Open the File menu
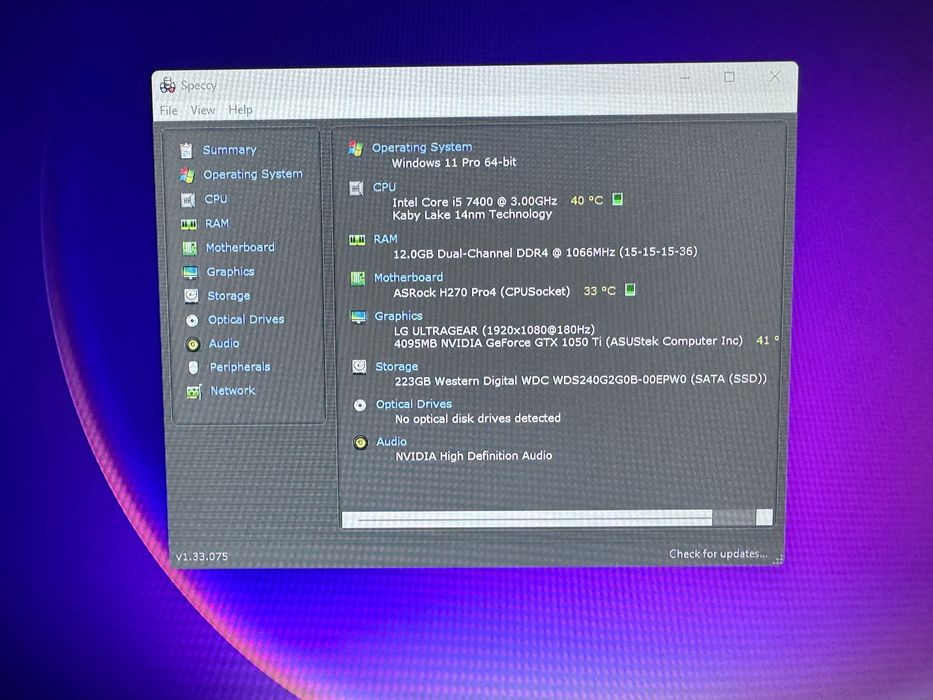The height and width of the screenshot is (700, 933). click(168, 111)
